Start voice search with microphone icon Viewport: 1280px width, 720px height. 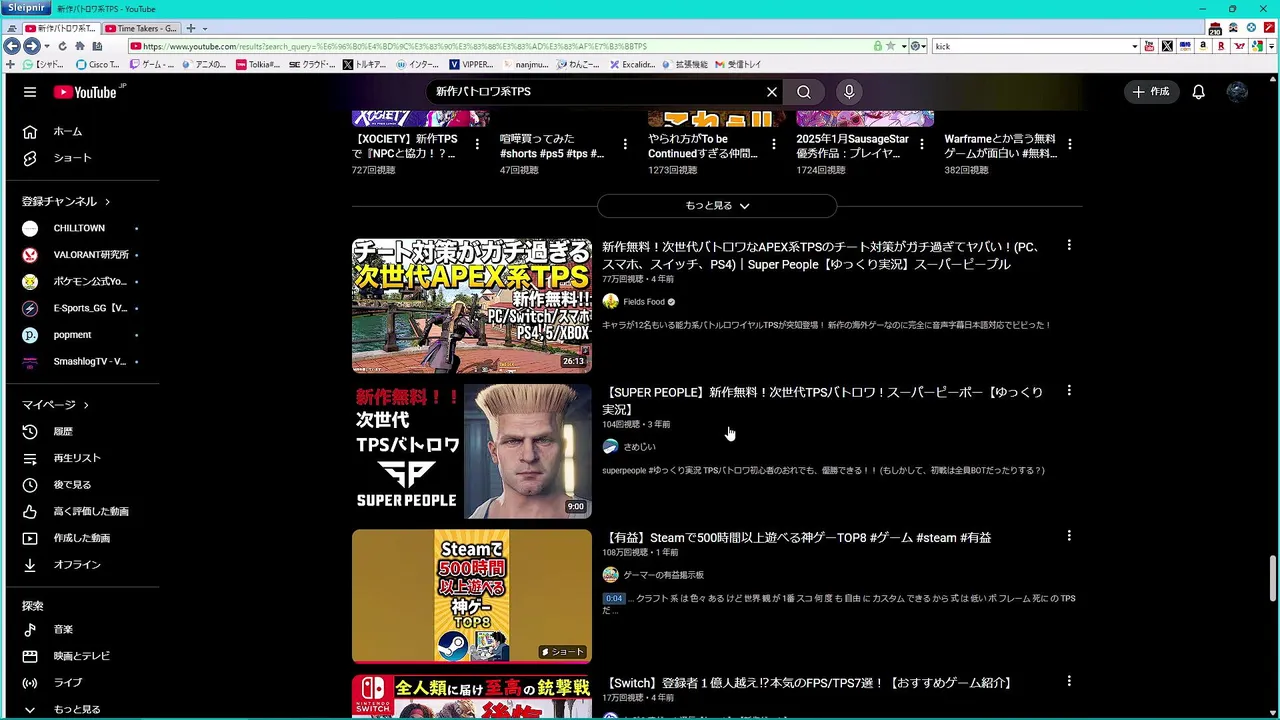pyautogui.click(x=849, y=92)
